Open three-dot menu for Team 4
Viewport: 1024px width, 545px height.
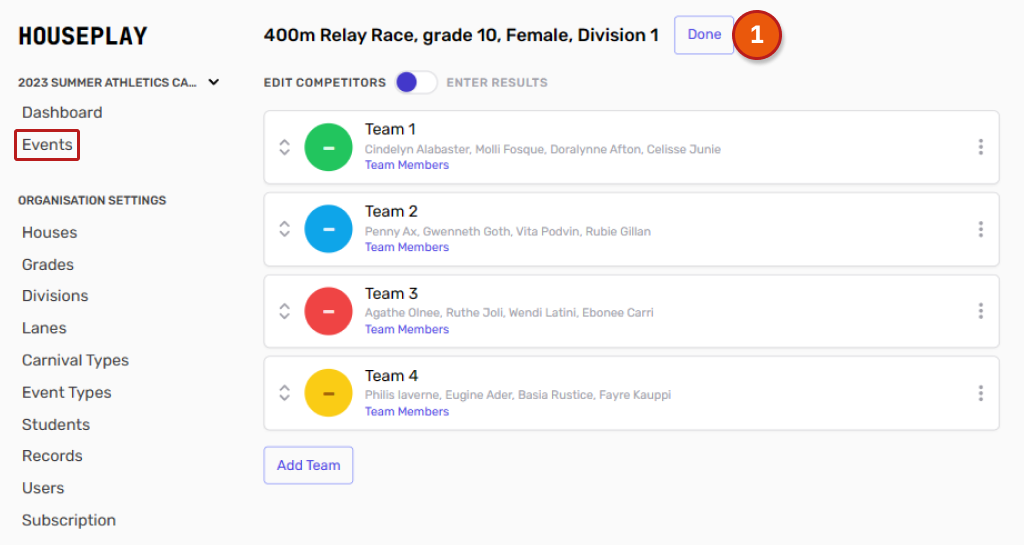click(x=980, y=393)
